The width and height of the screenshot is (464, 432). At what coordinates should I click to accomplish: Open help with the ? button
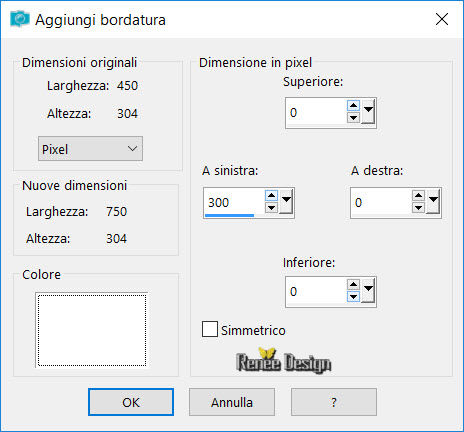(334, 402)
